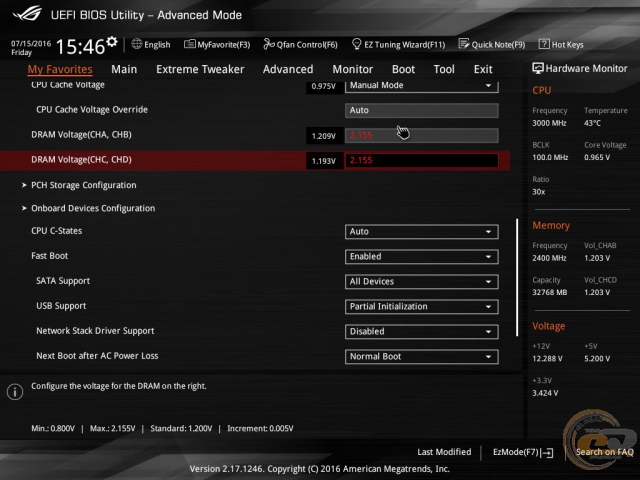The height and width of the screenshot is (480, 640).
Task: Click the 1.209V DRAM CHA/CHB reading
Action: coord(324,136)
